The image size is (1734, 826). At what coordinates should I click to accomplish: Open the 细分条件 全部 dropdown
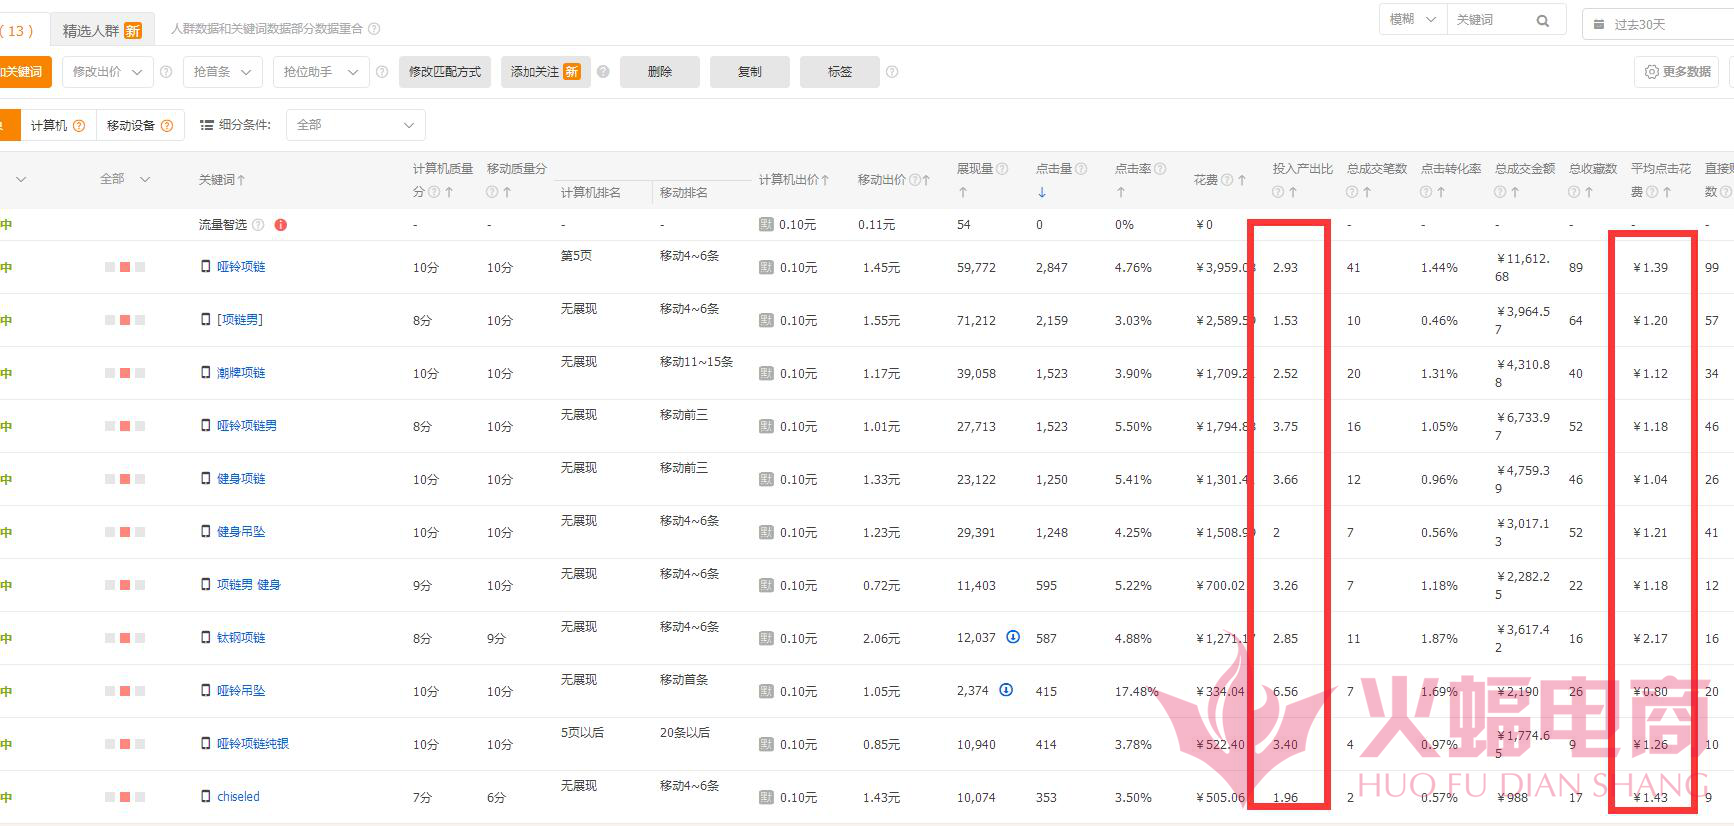[355, 125]
